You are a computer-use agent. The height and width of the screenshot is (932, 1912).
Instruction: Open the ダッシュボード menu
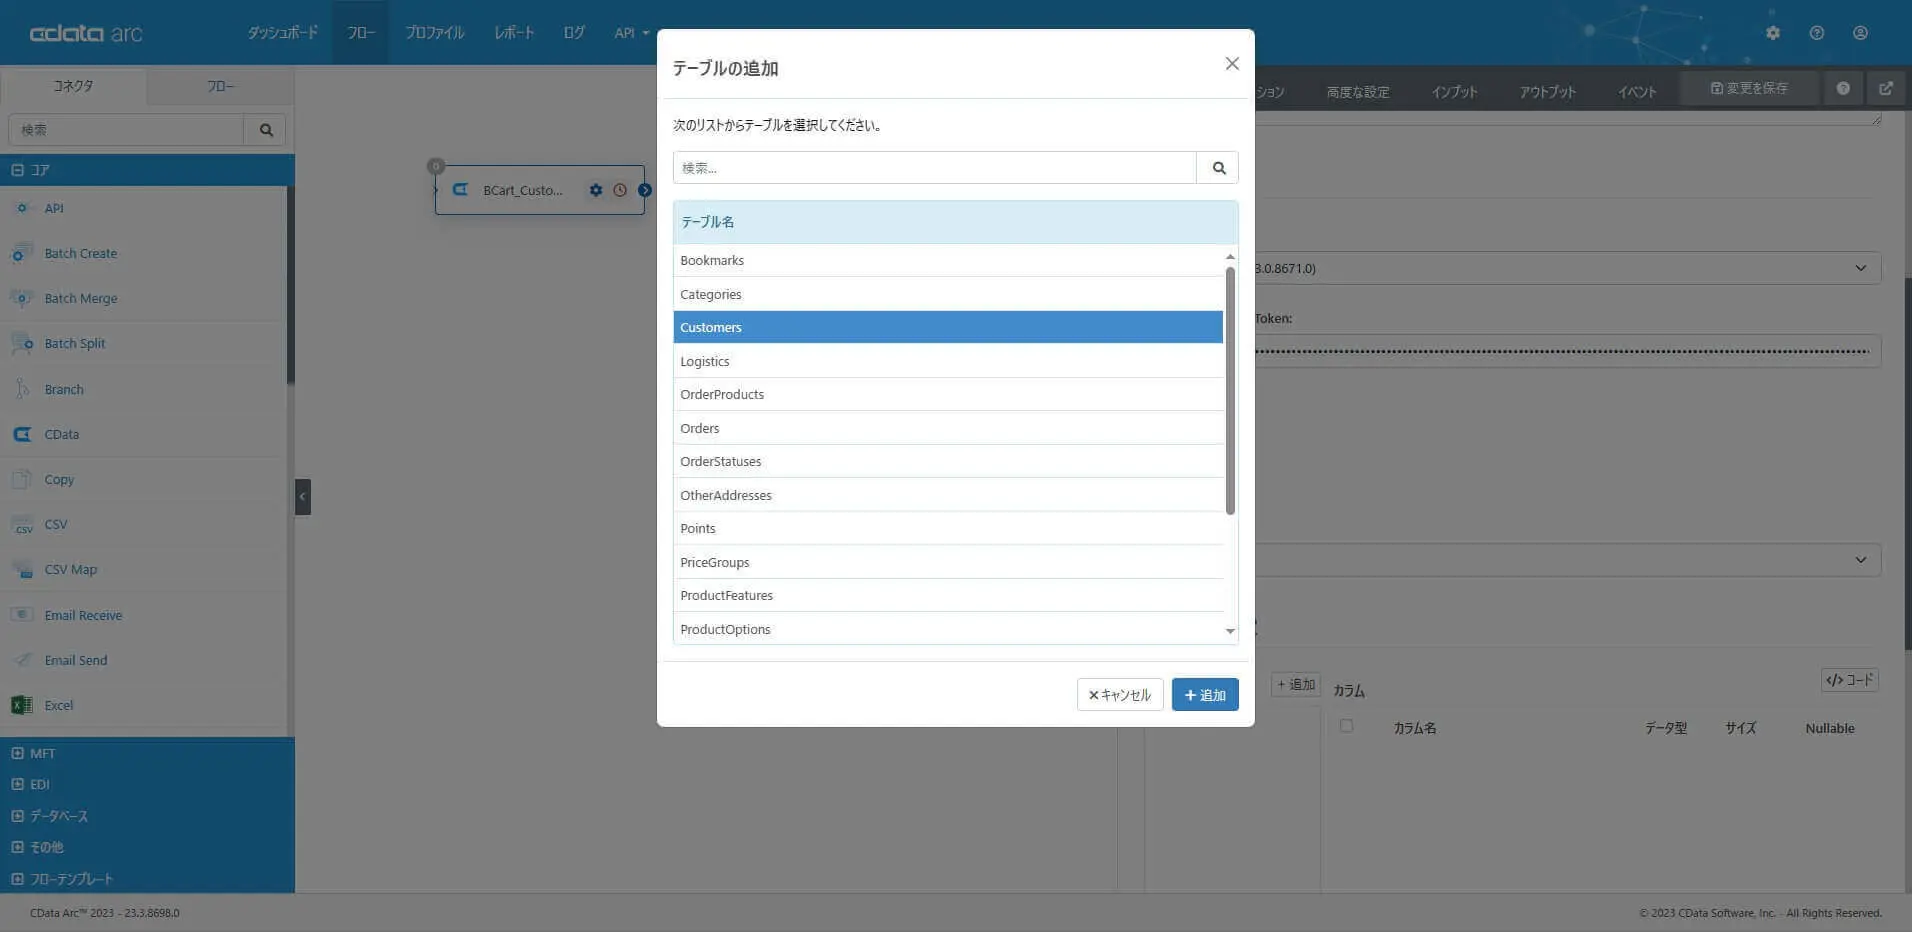pos(283,33)
